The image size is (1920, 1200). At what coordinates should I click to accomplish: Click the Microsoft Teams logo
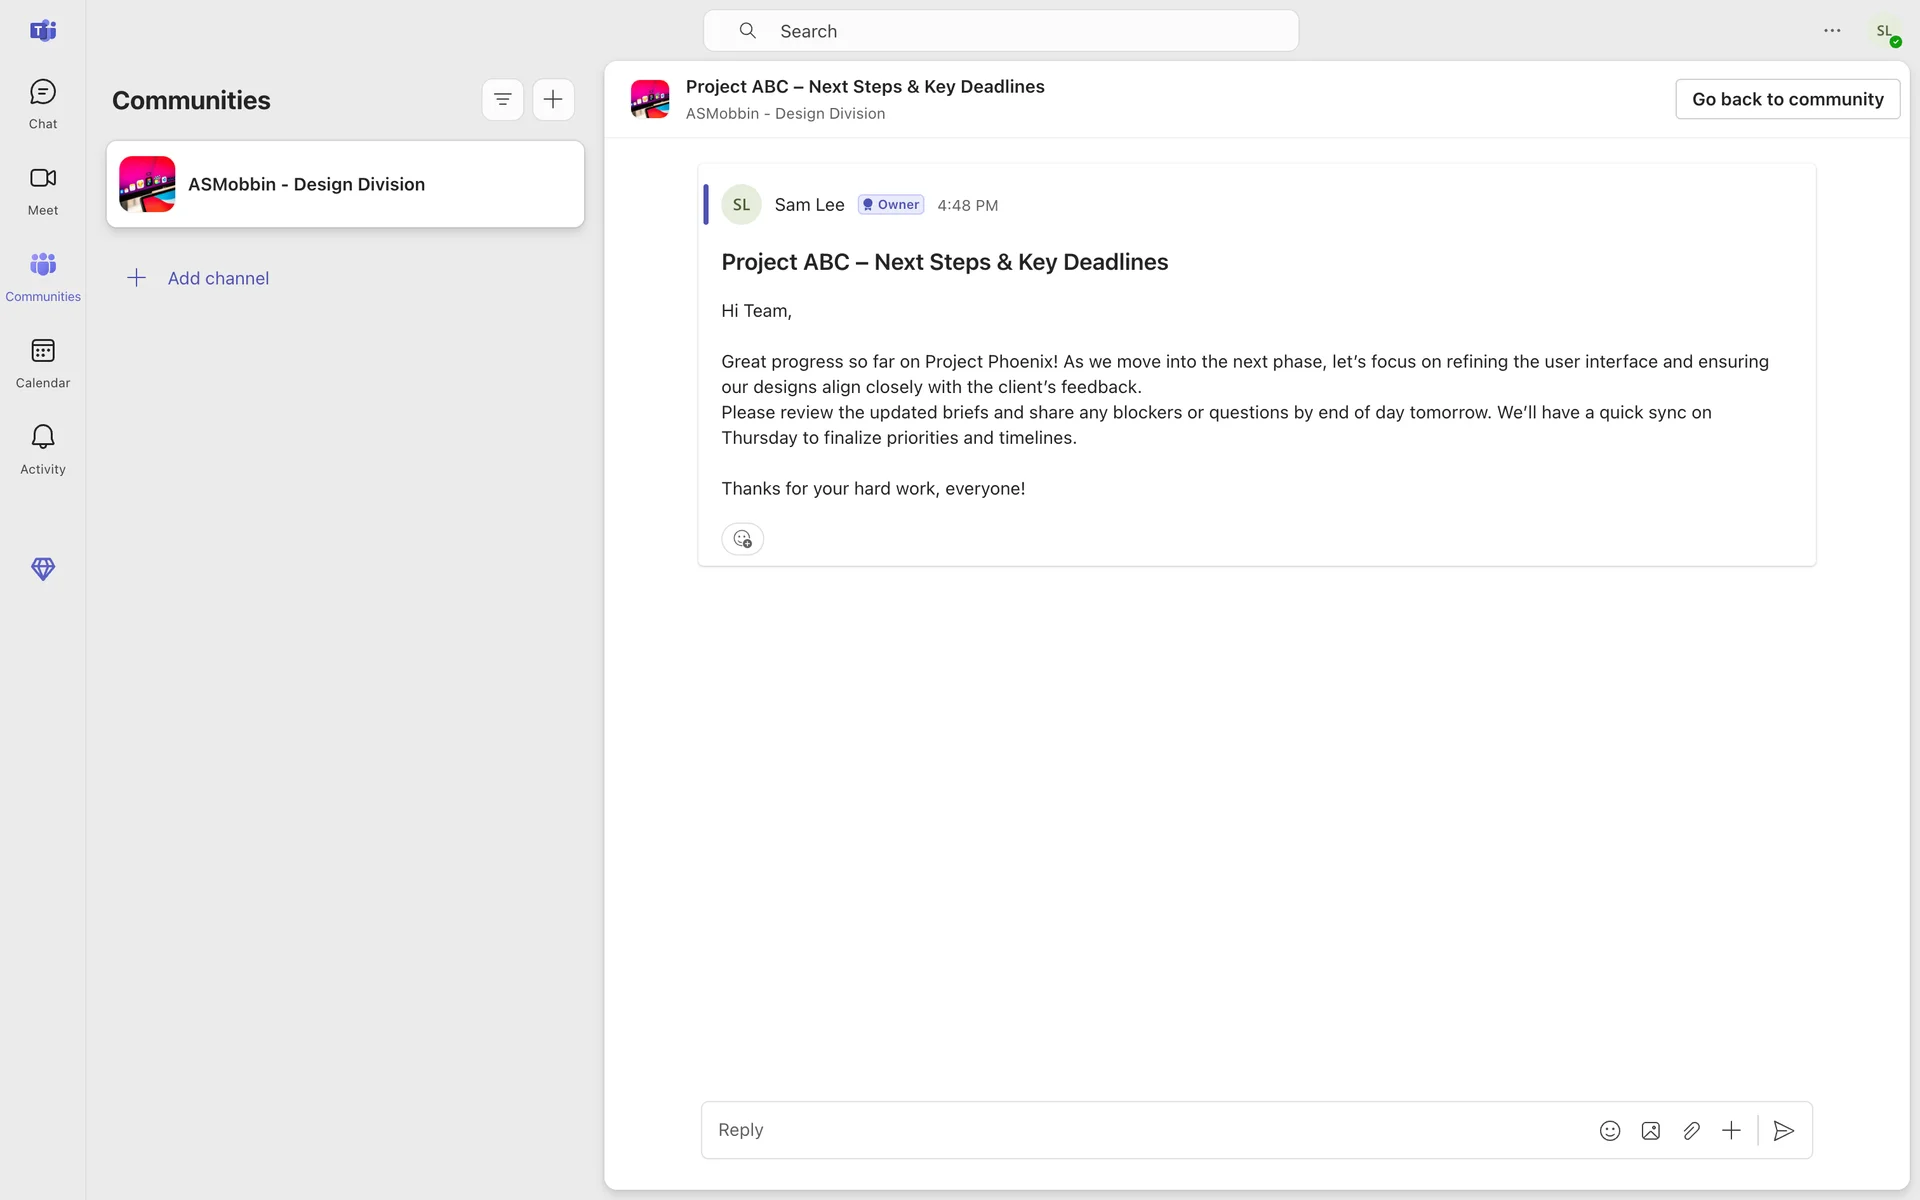(42, 31)
